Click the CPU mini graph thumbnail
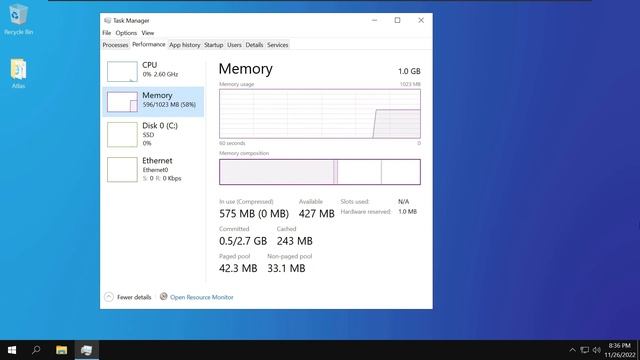Viewport: 640px width, 360px height. [x=122, y=71]
